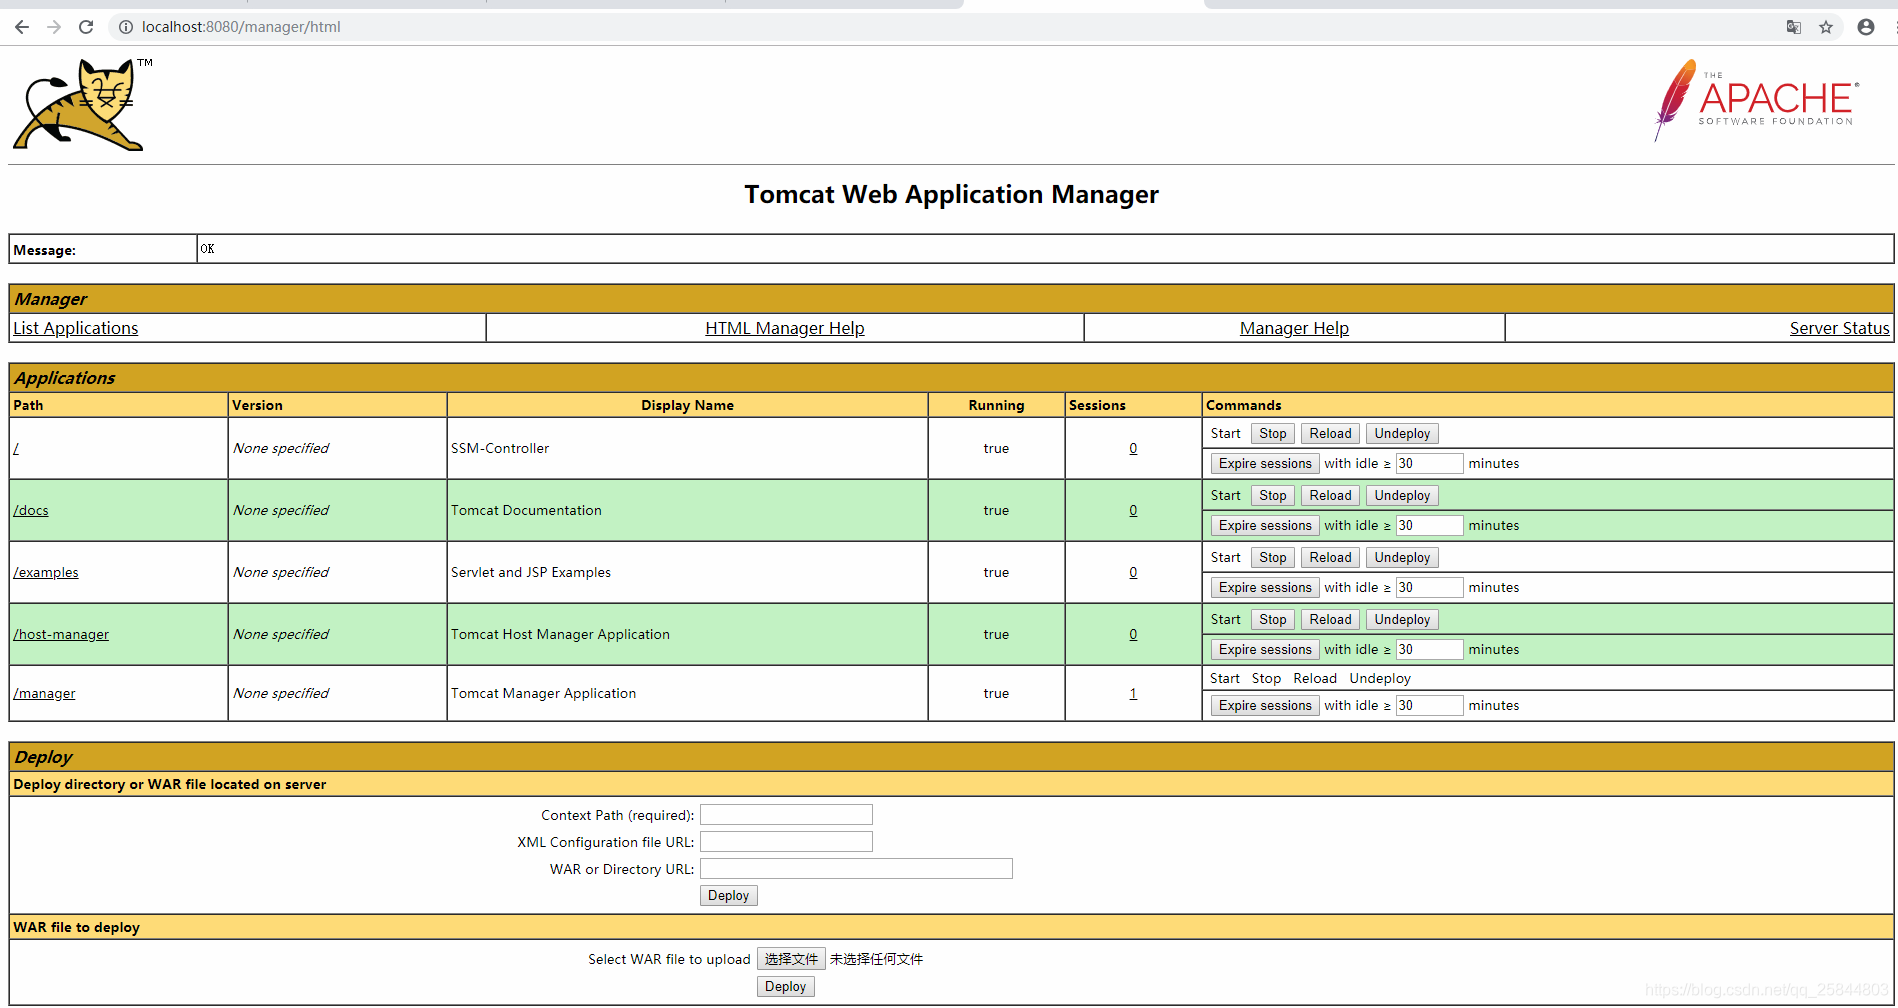Stop the Servlet and JSP Examples app
This screenshot has height=1008, width=1898.
tap(1273, 557)
